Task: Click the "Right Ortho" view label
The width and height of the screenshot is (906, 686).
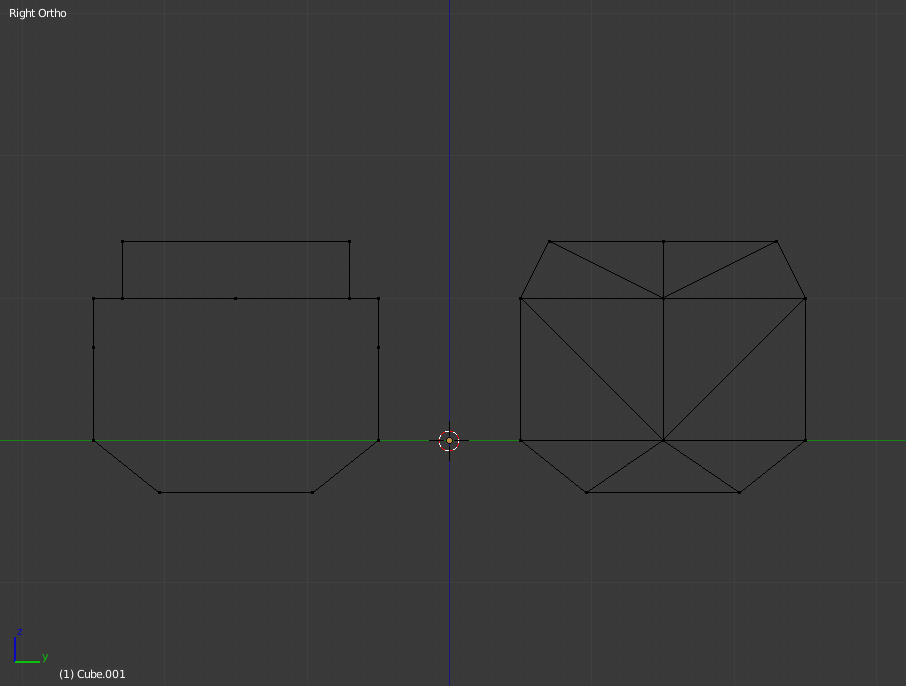Action: [x=38, y=13]
